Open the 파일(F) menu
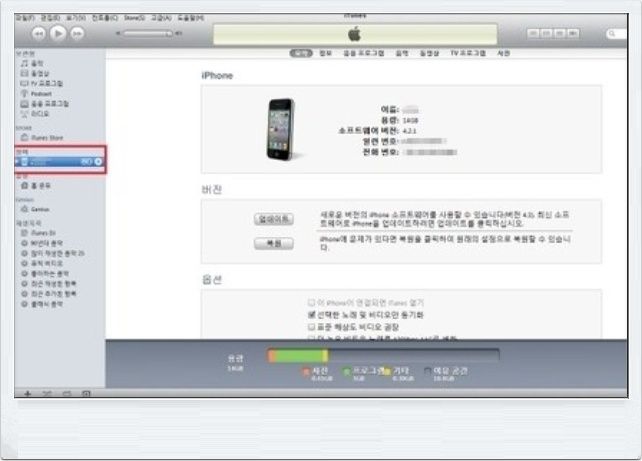Viewport: 642px width, 461px height. (x=25, y=18)
